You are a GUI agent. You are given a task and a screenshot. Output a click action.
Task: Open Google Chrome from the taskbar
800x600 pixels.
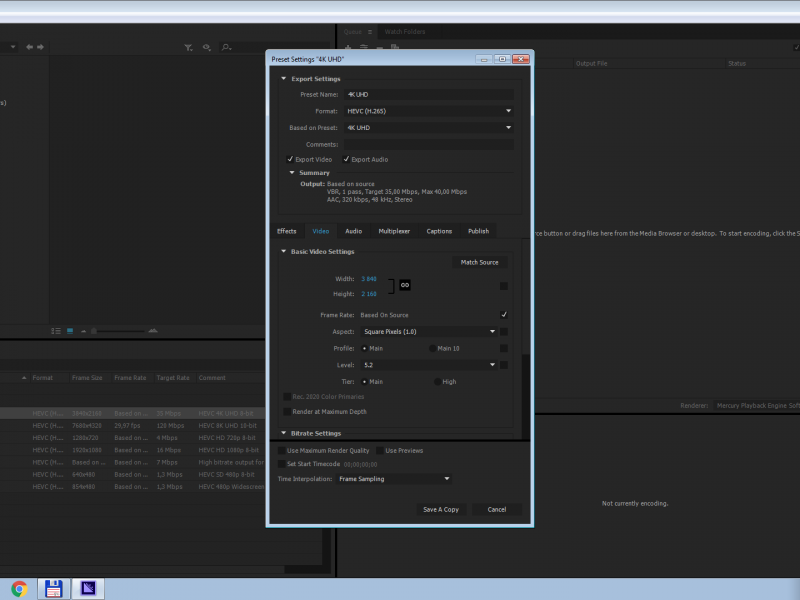tap(19, 589)
